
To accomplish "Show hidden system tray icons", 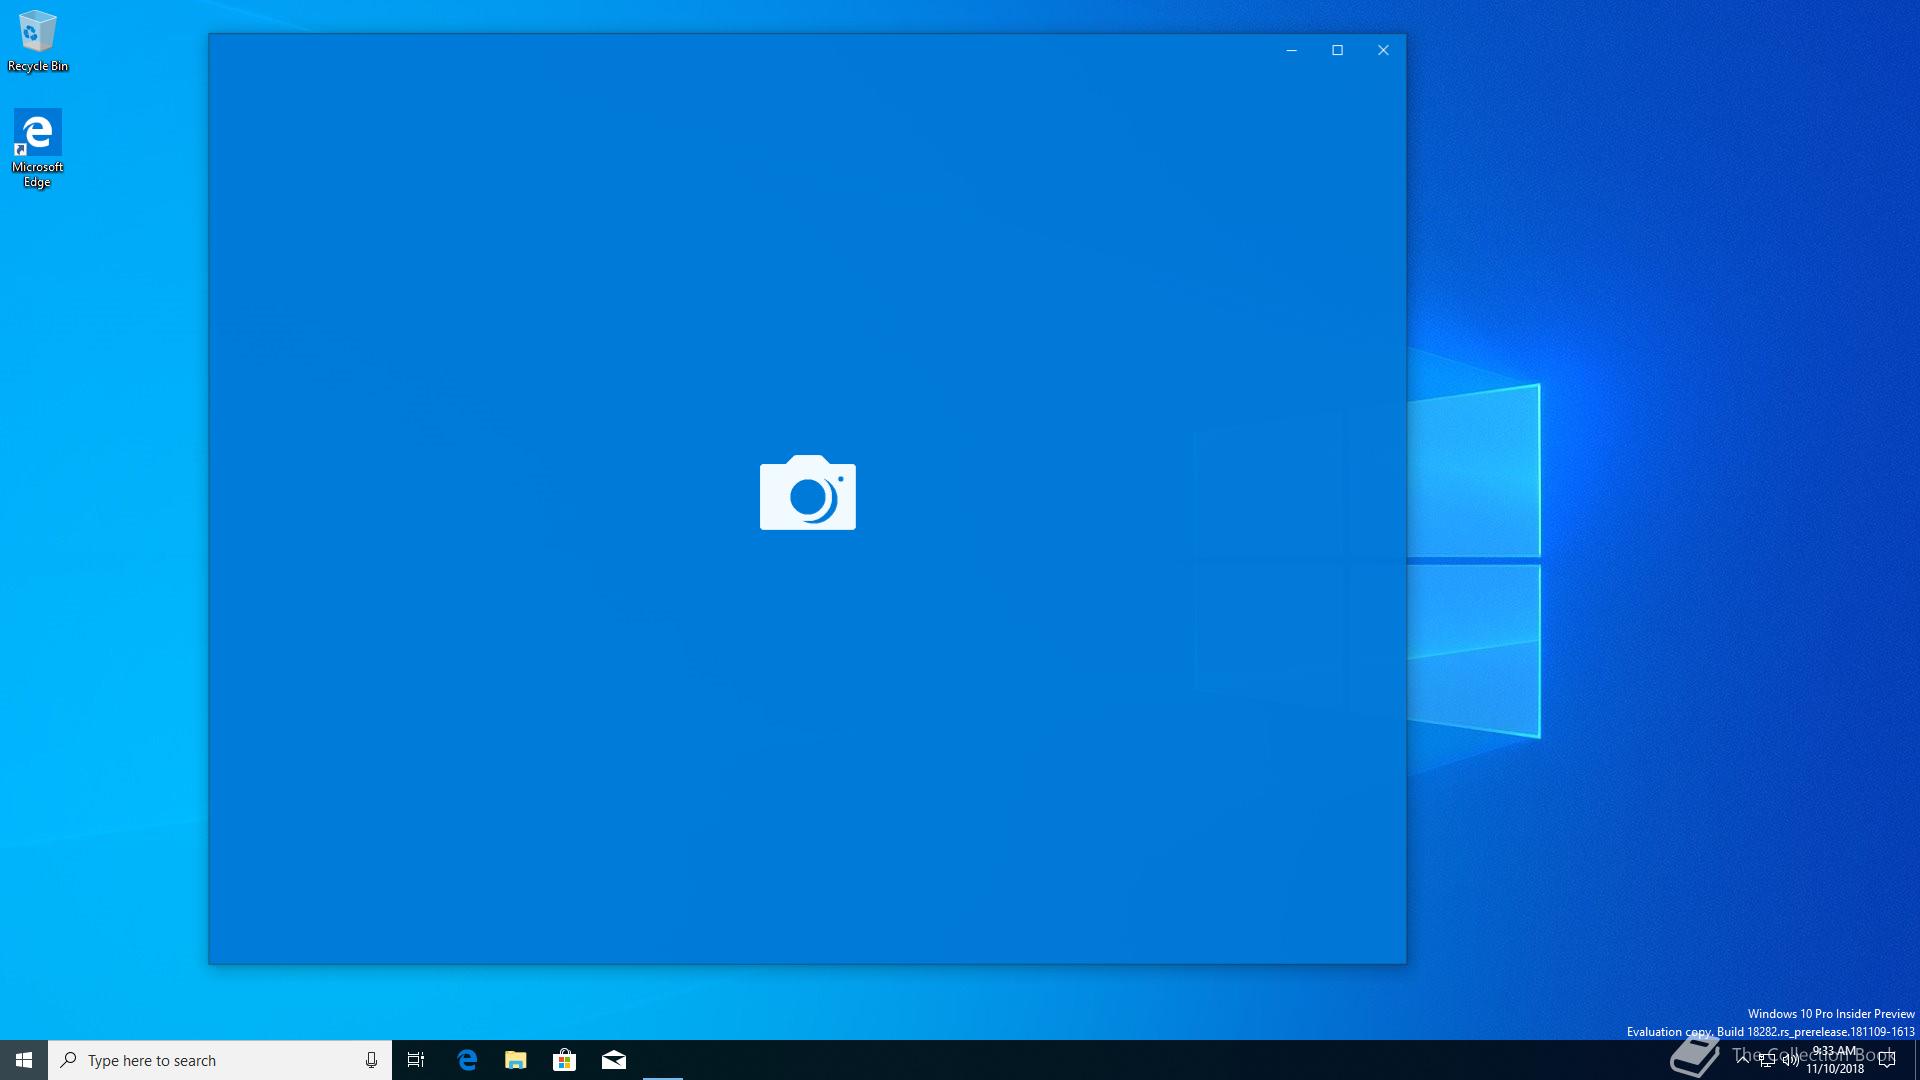I will [1743, 1060].
